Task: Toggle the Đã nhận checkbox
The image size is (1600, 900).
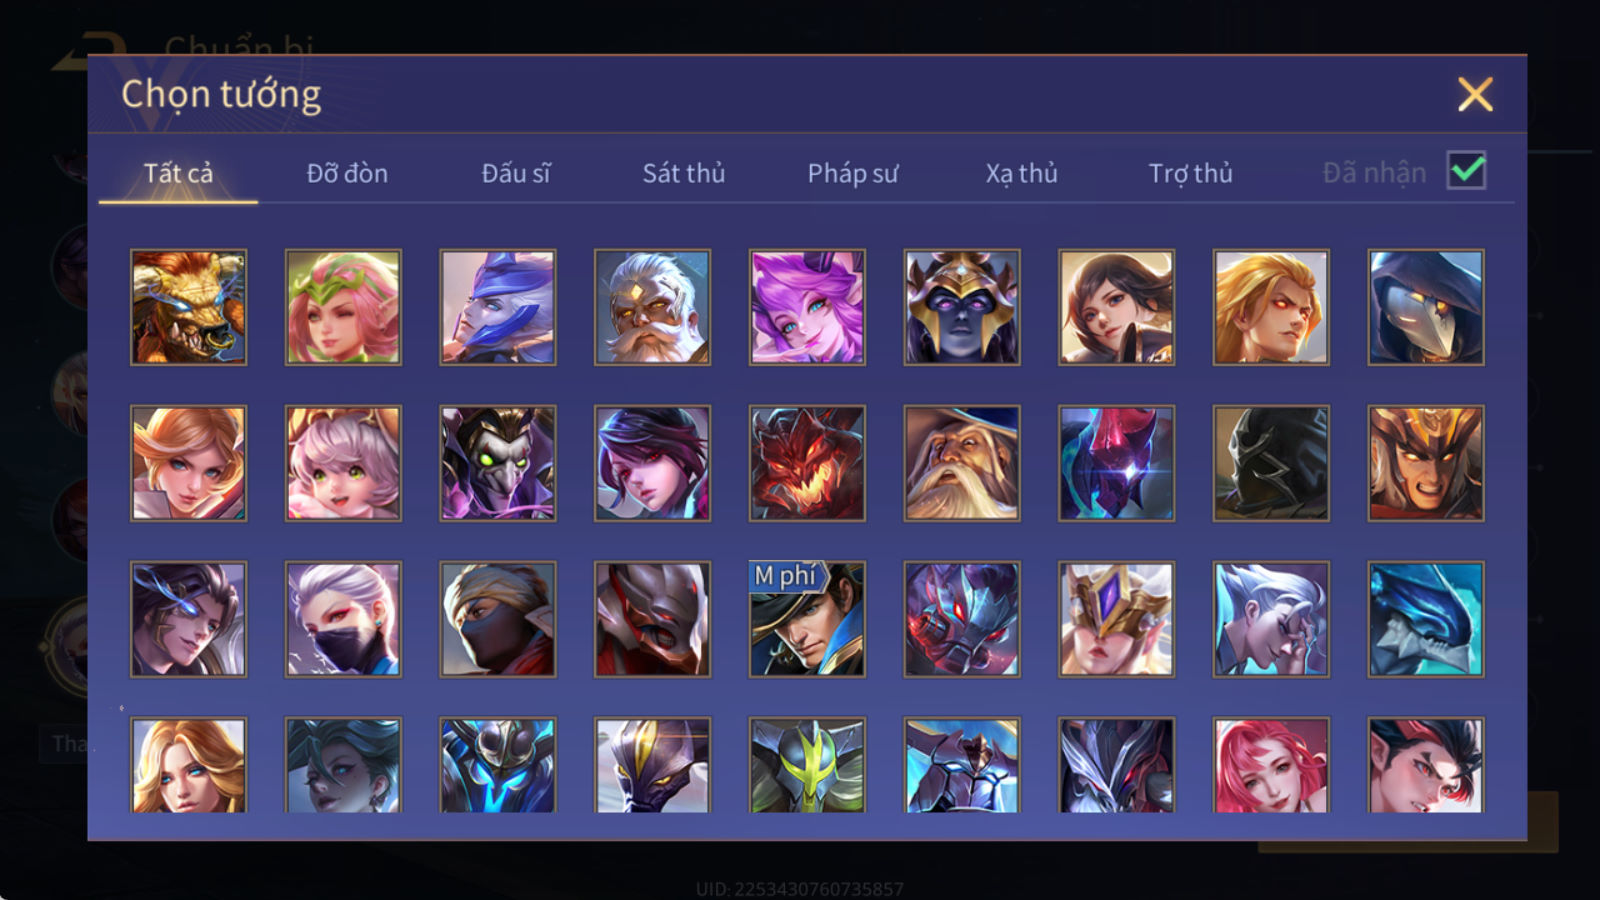Action: 1466,171
